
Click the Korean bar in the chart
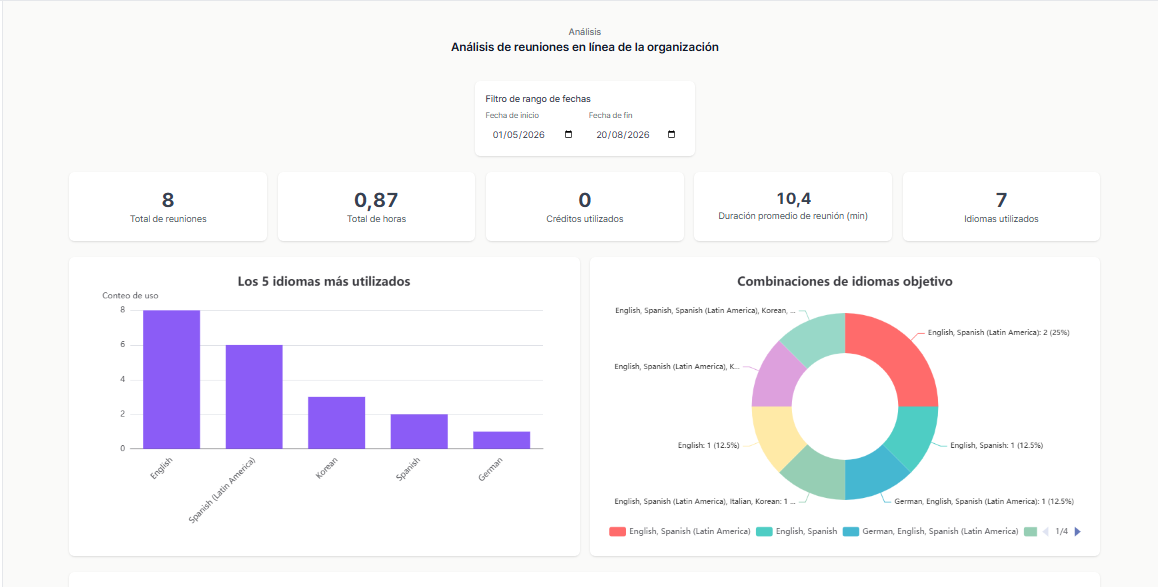(337, 422)
